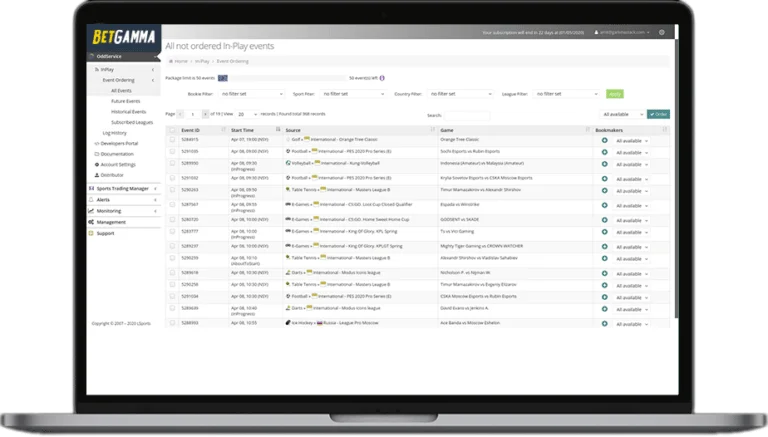The width and height of the screenshot is (768, 437).
Task: Click the BetGamma logo
Action: pyautogui.click(x=123, y=37)
